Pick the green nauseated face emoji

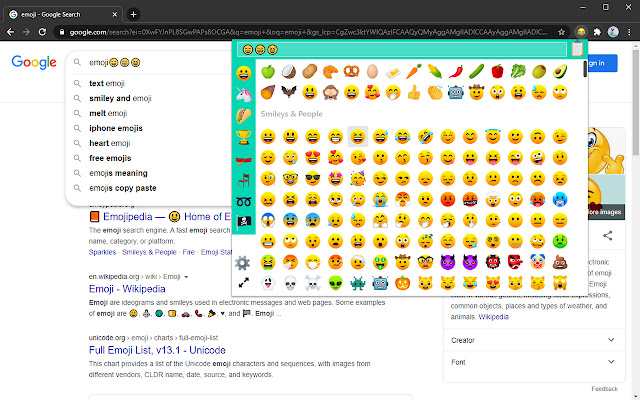[560, 241]
